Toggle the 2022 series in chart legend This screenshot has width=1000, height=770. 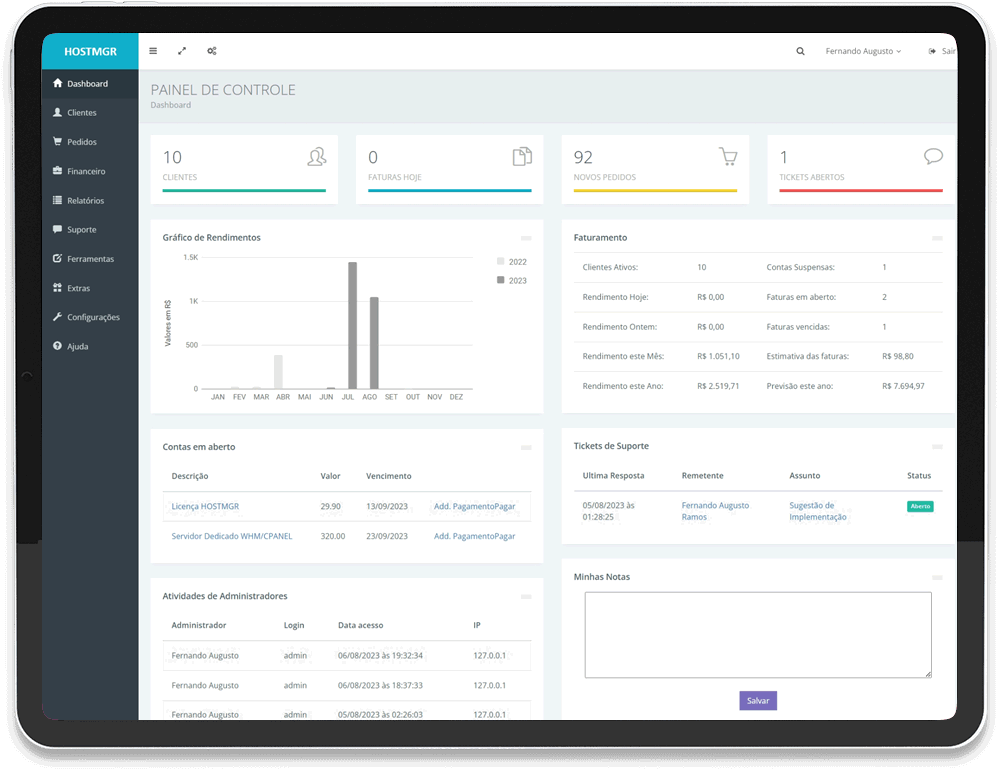(511, 262)
